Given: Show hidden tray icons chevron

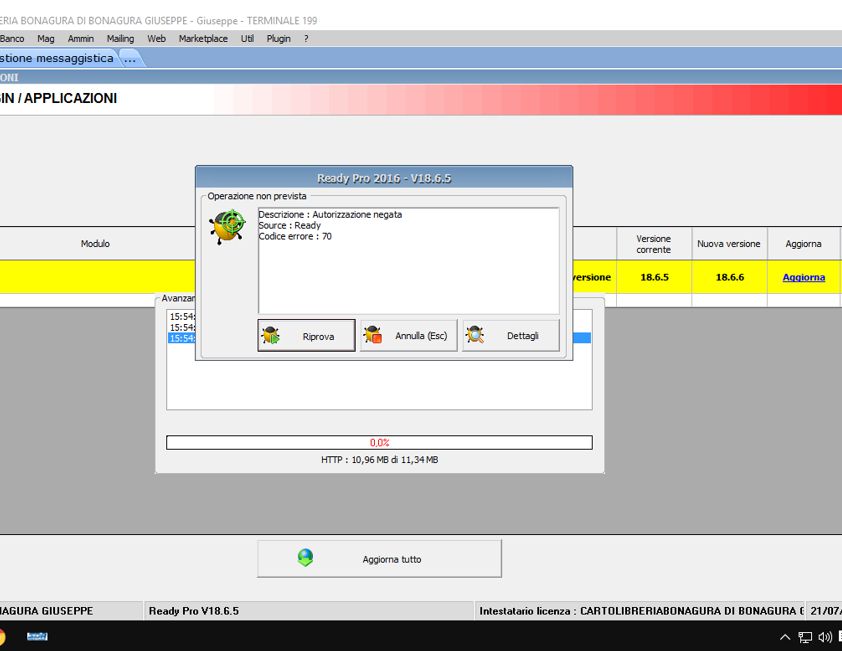Looking at the screenshot, I should [x=785, y=638].
